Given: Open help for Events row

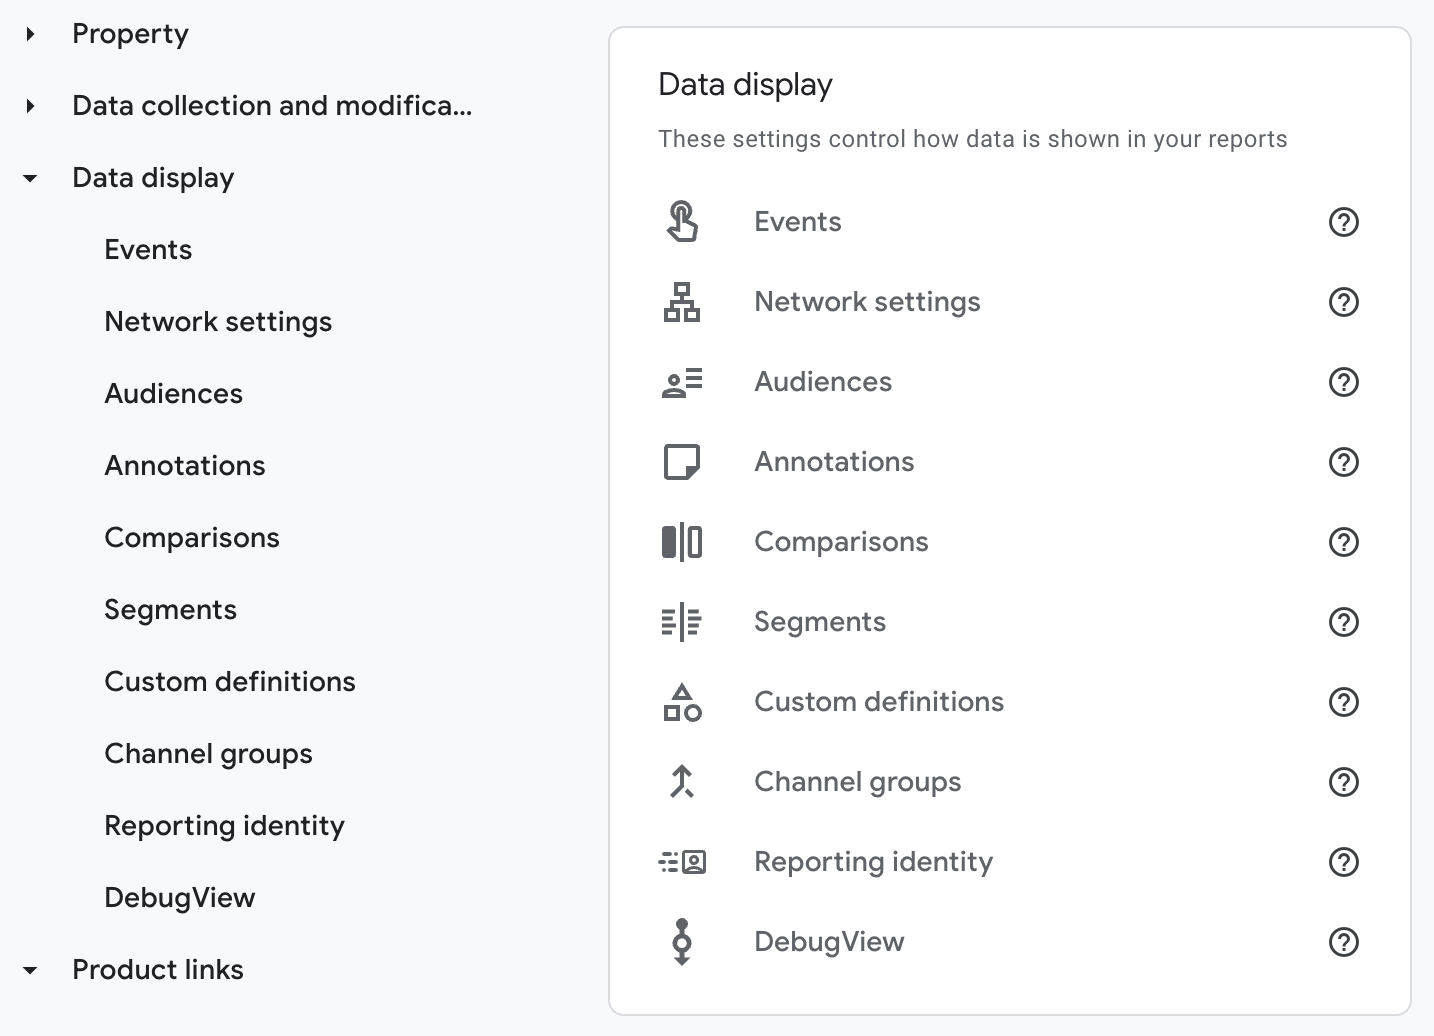Looking at the screenshot, I should point(1343,222).
